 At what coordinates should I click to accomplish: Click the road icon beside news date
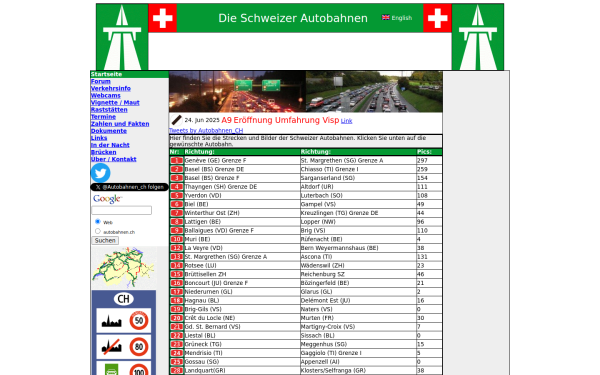(x=176, y=120)
